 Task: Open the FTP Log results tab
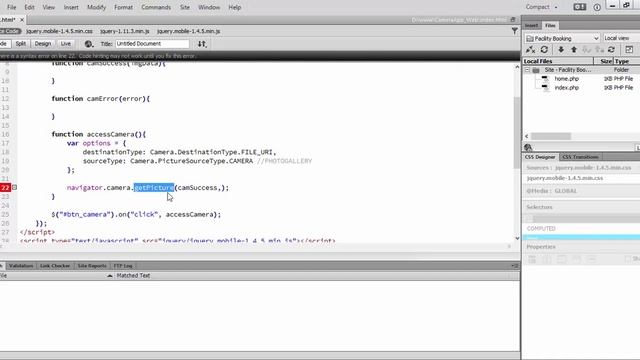point(123,266)
